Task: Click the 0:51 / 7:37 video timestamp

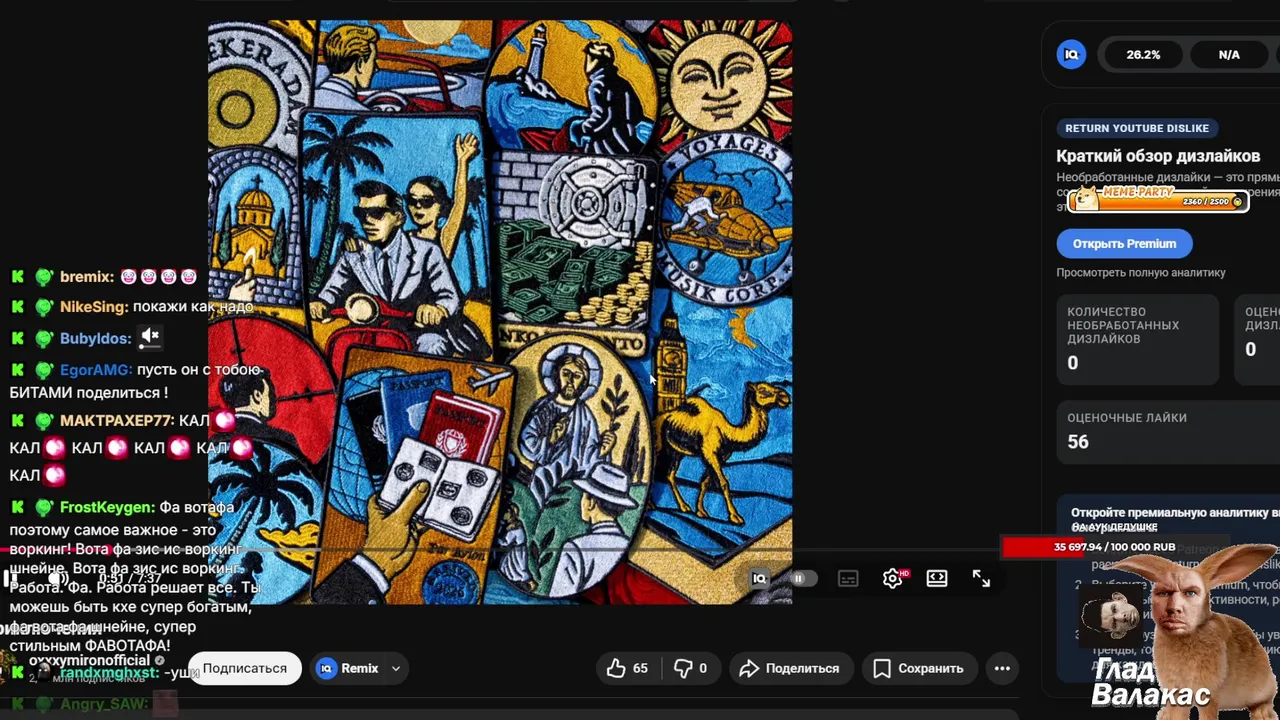Action: tap(130, 579)
